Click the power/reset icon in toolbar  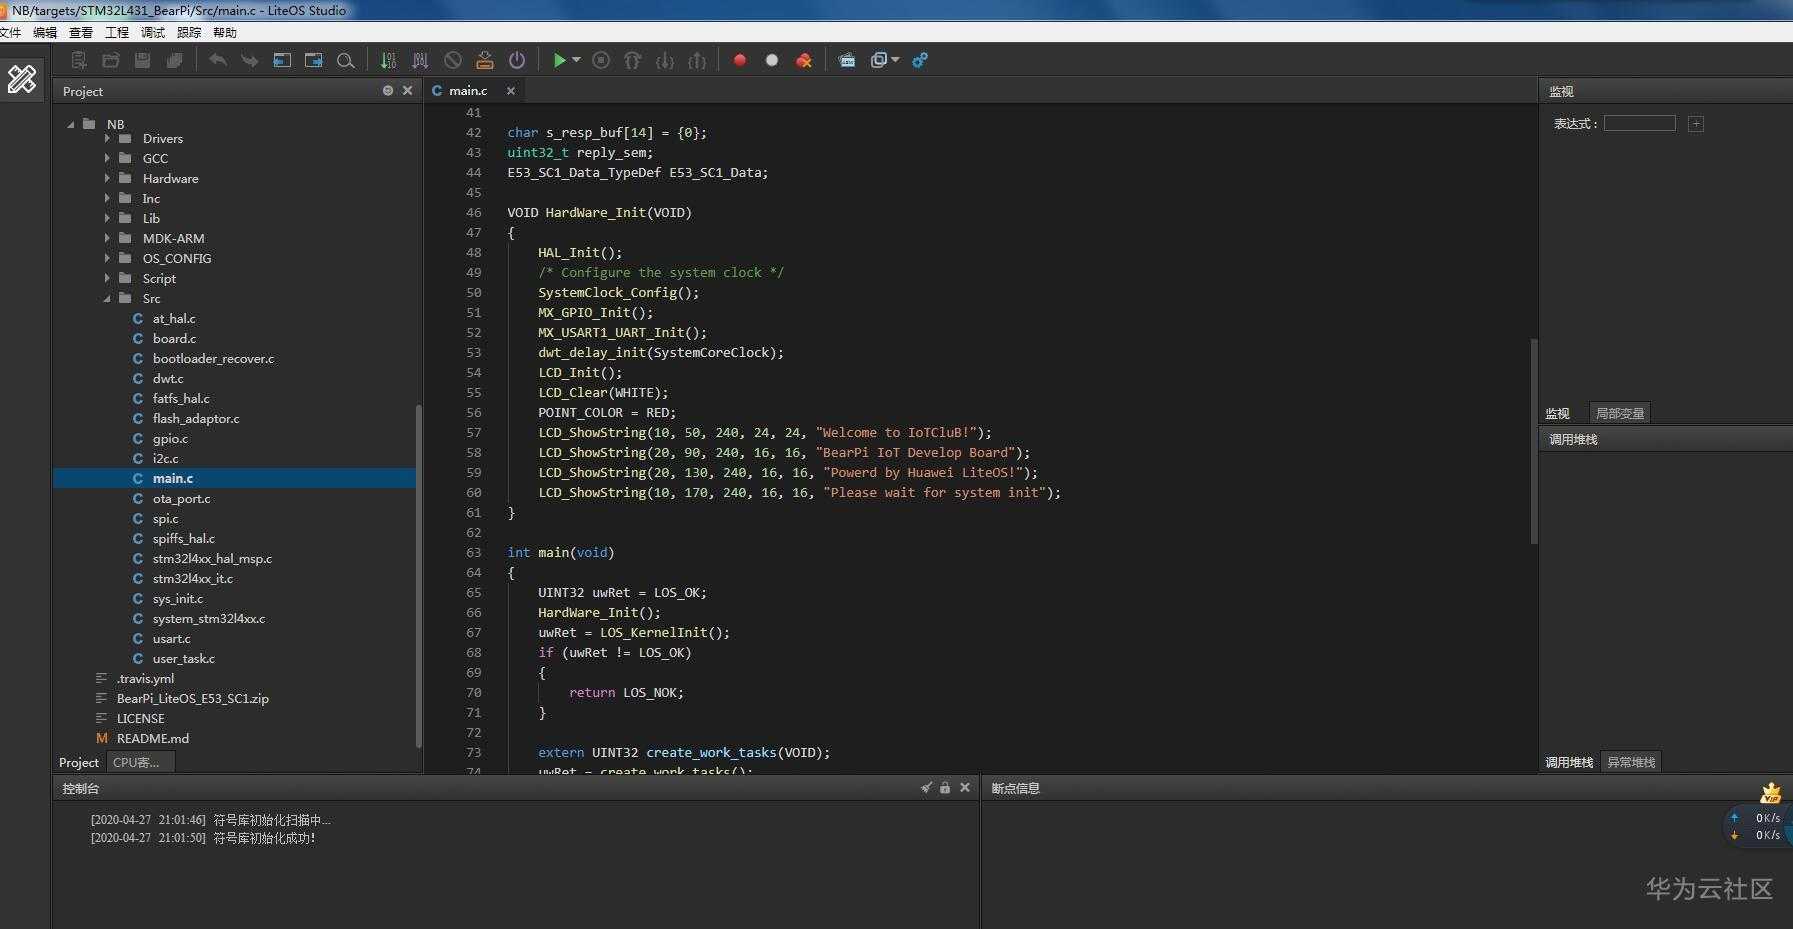click(516, 60)
